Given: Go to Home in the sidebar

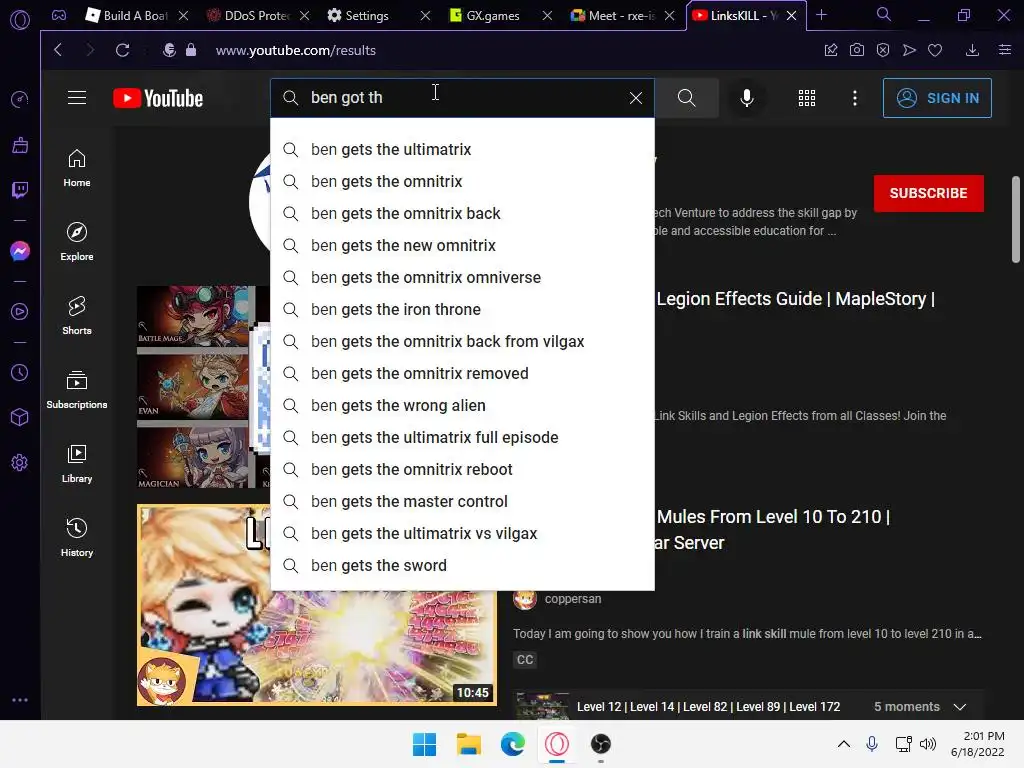Looking at the screenshot, I should tap(77, 168).
